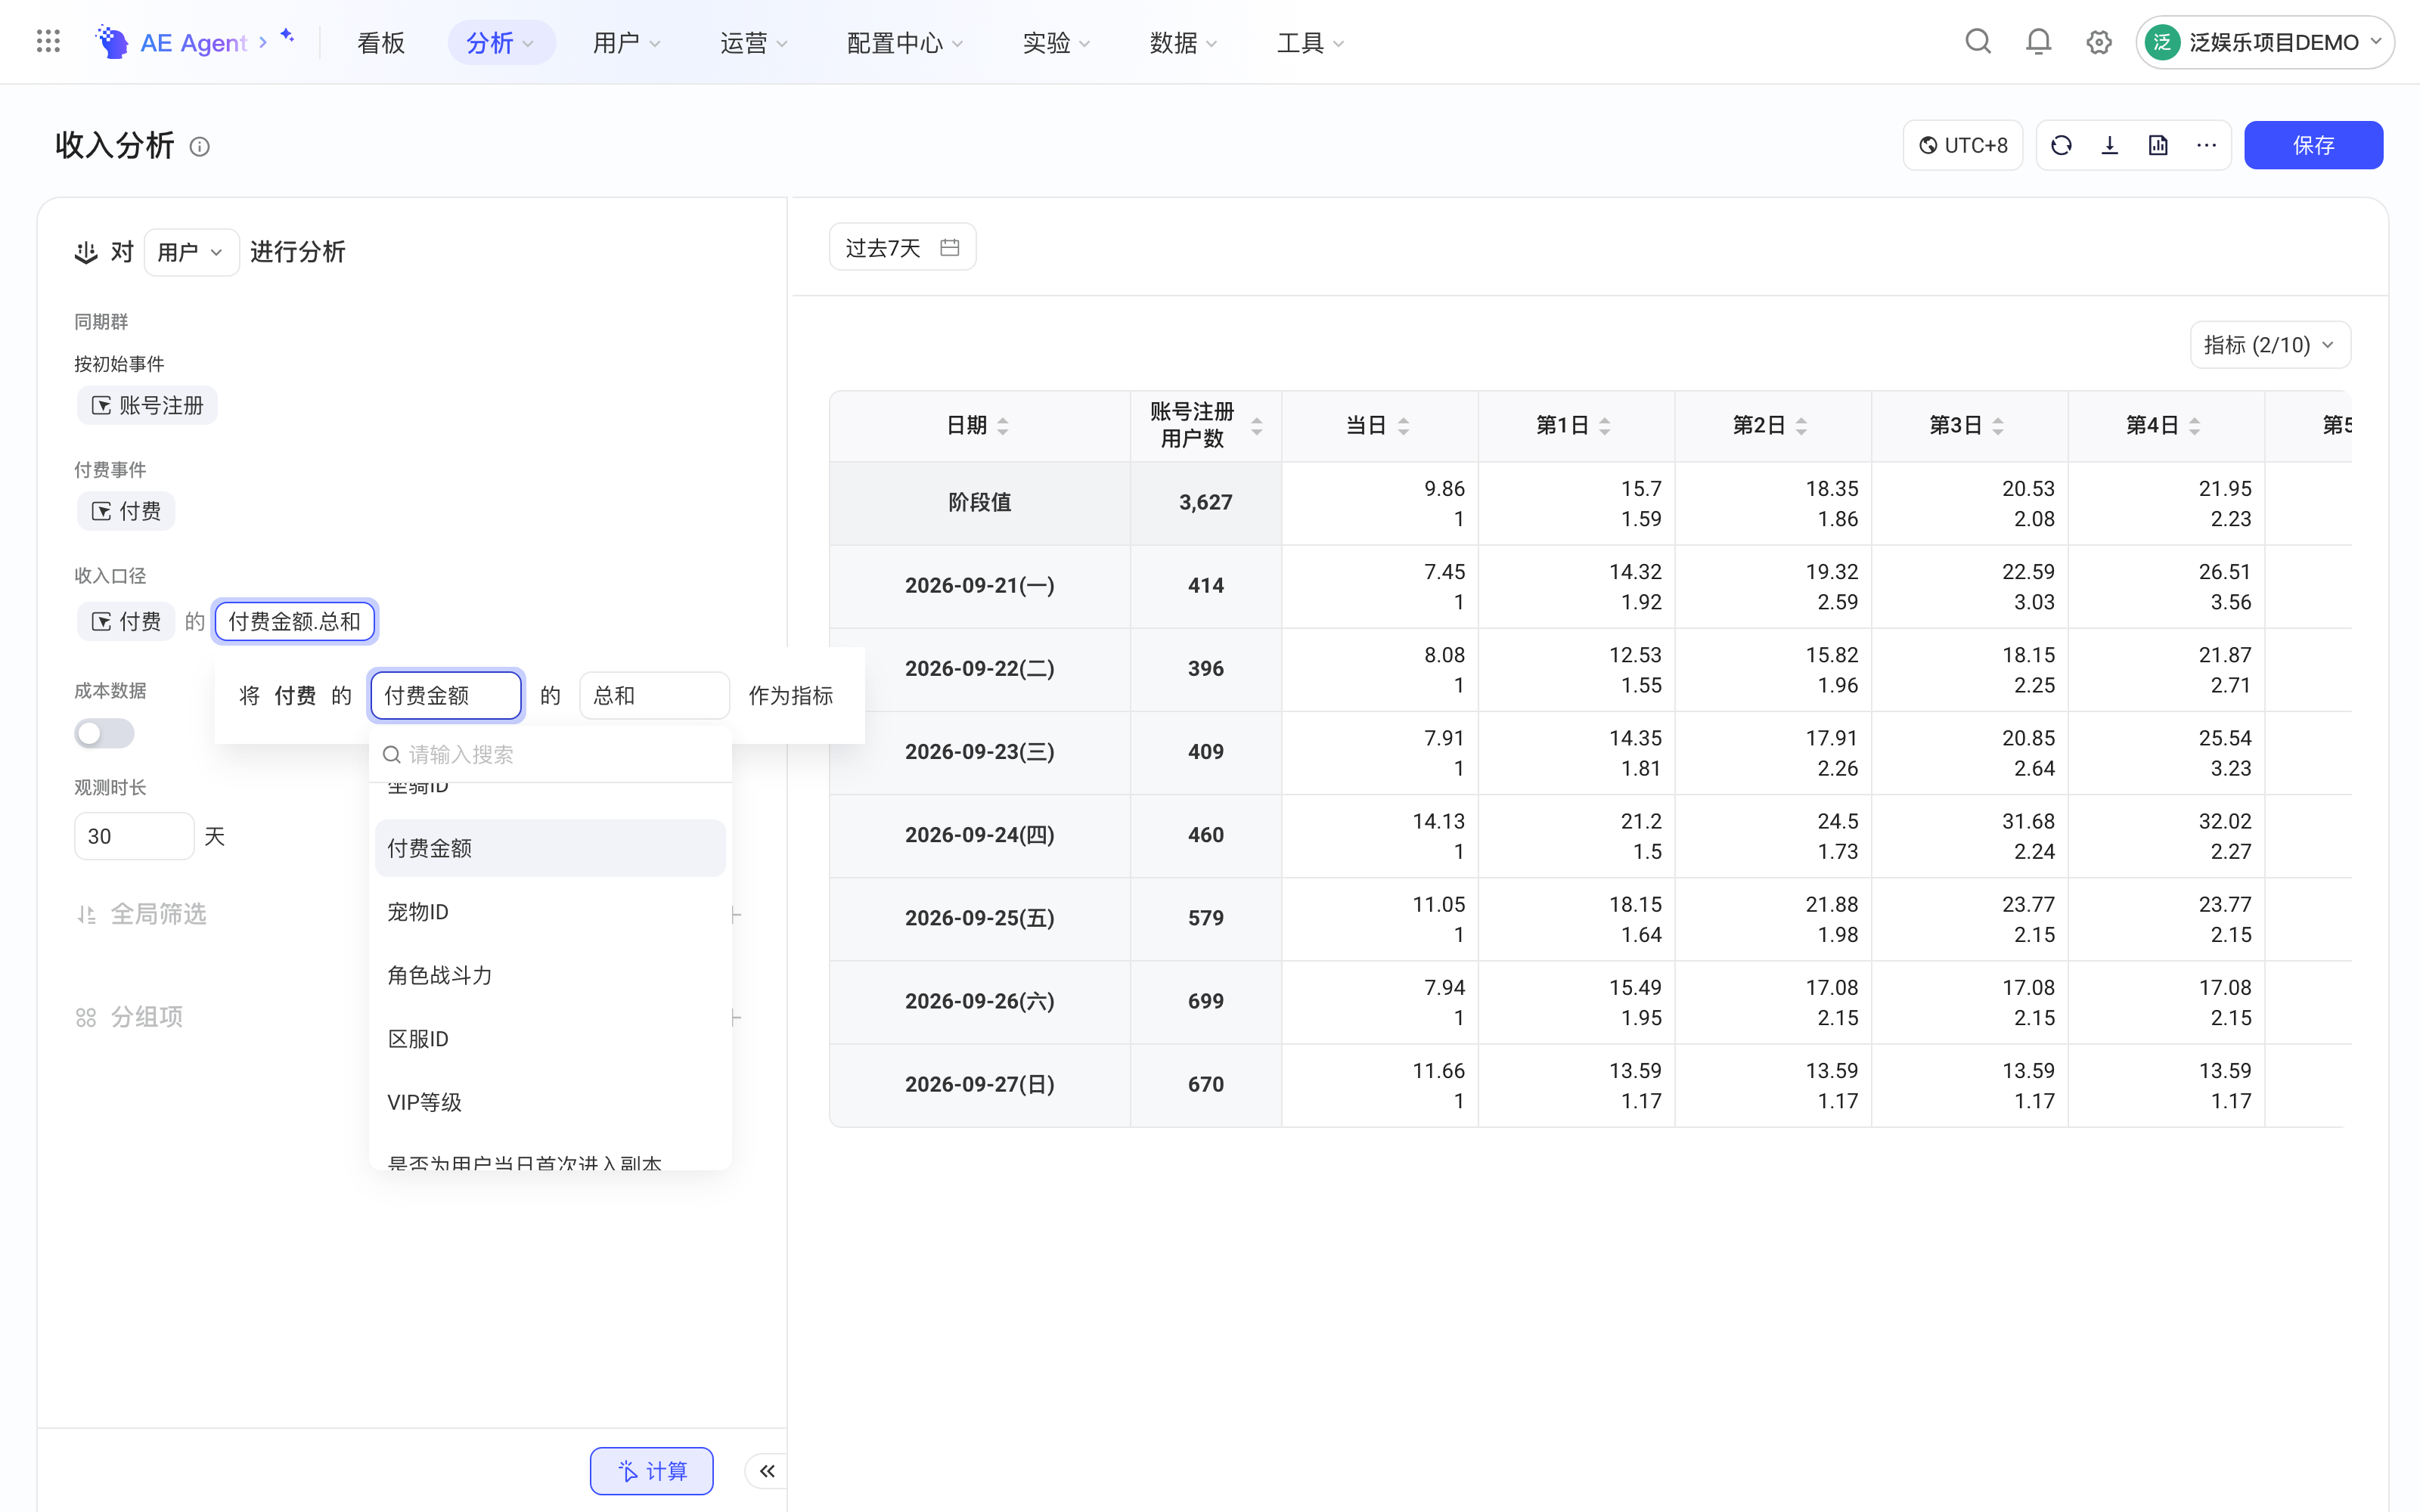Open the global search magnifier icon
This screenshot has height=1512, width=2420.
[1977, 42]
